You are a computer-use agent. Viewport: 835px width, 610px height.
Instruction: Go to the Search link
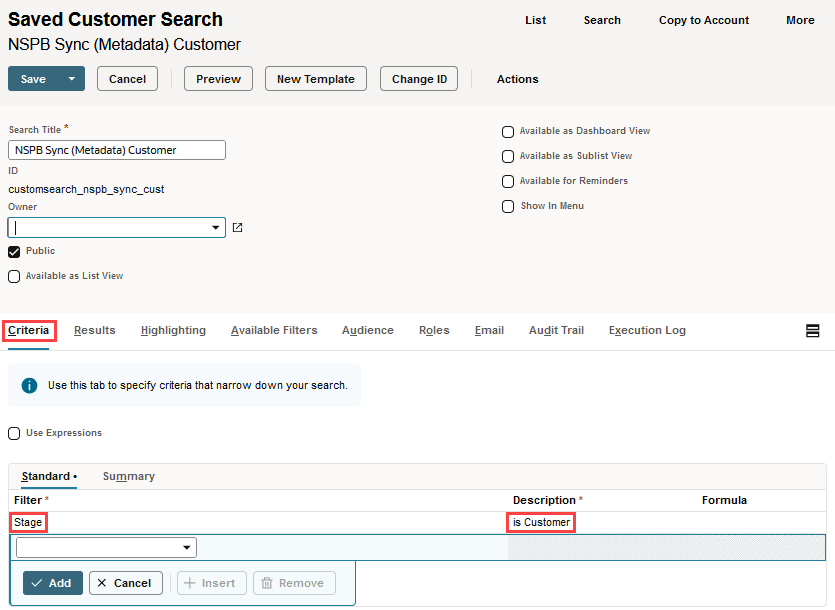tap(602, 20)
